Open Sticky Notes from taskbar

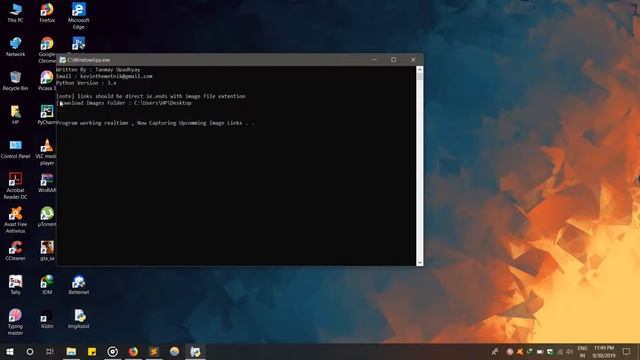(92, 351)
